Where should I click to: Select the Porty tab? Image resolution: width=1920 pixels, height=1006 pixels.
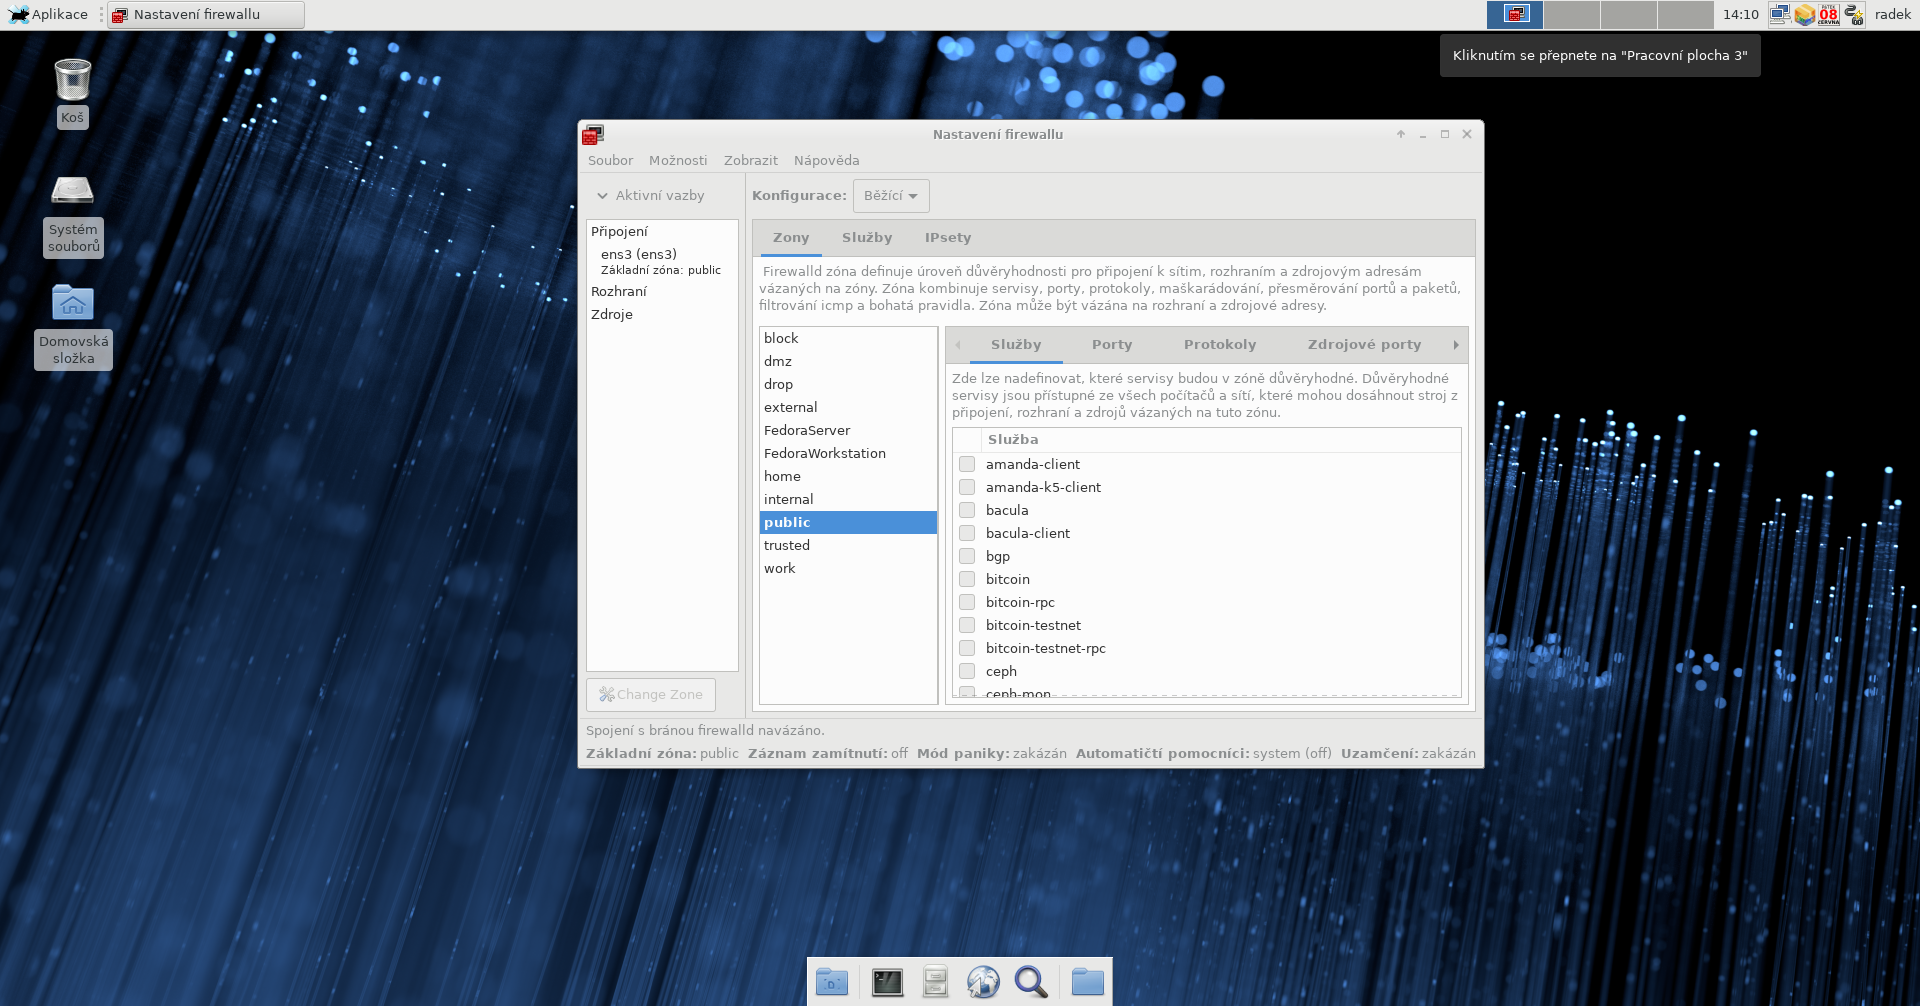tap(1111, 345)
